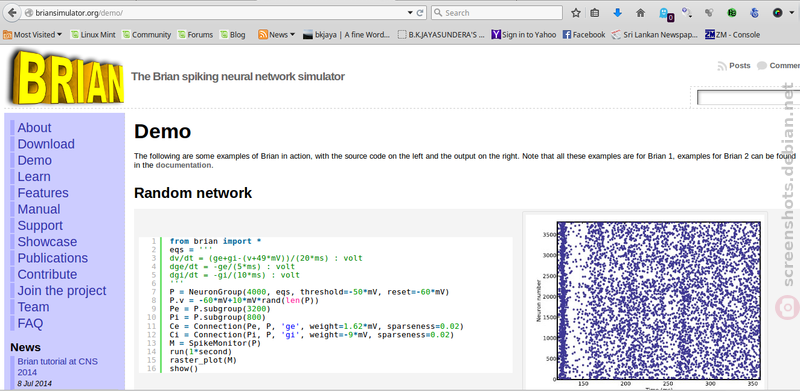Open the Community bookmark

pyautogui.click(x=146, y=35)
